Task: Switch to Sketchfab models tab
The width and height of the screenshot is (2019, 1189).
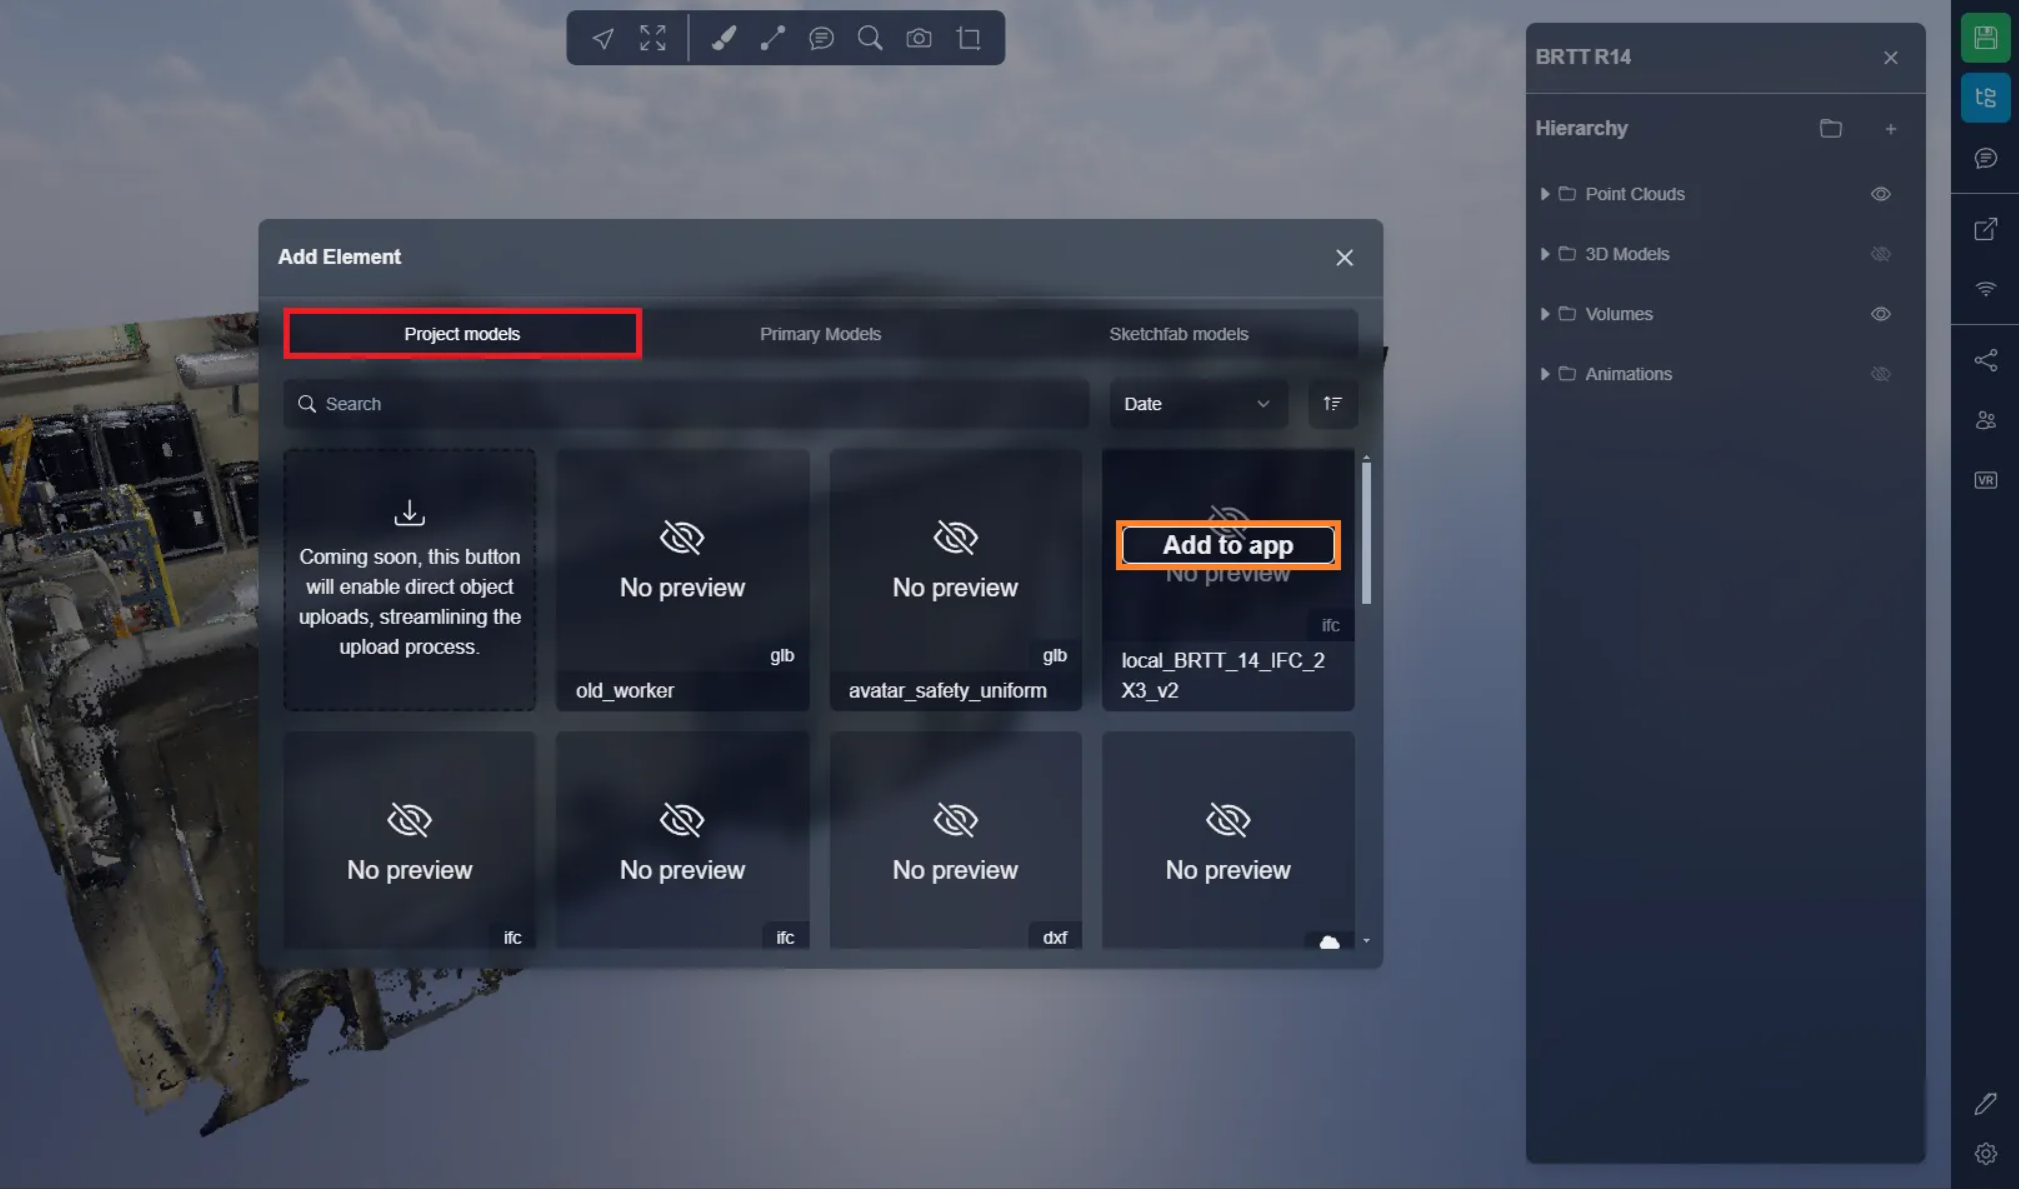Action: pos(1178,334)
